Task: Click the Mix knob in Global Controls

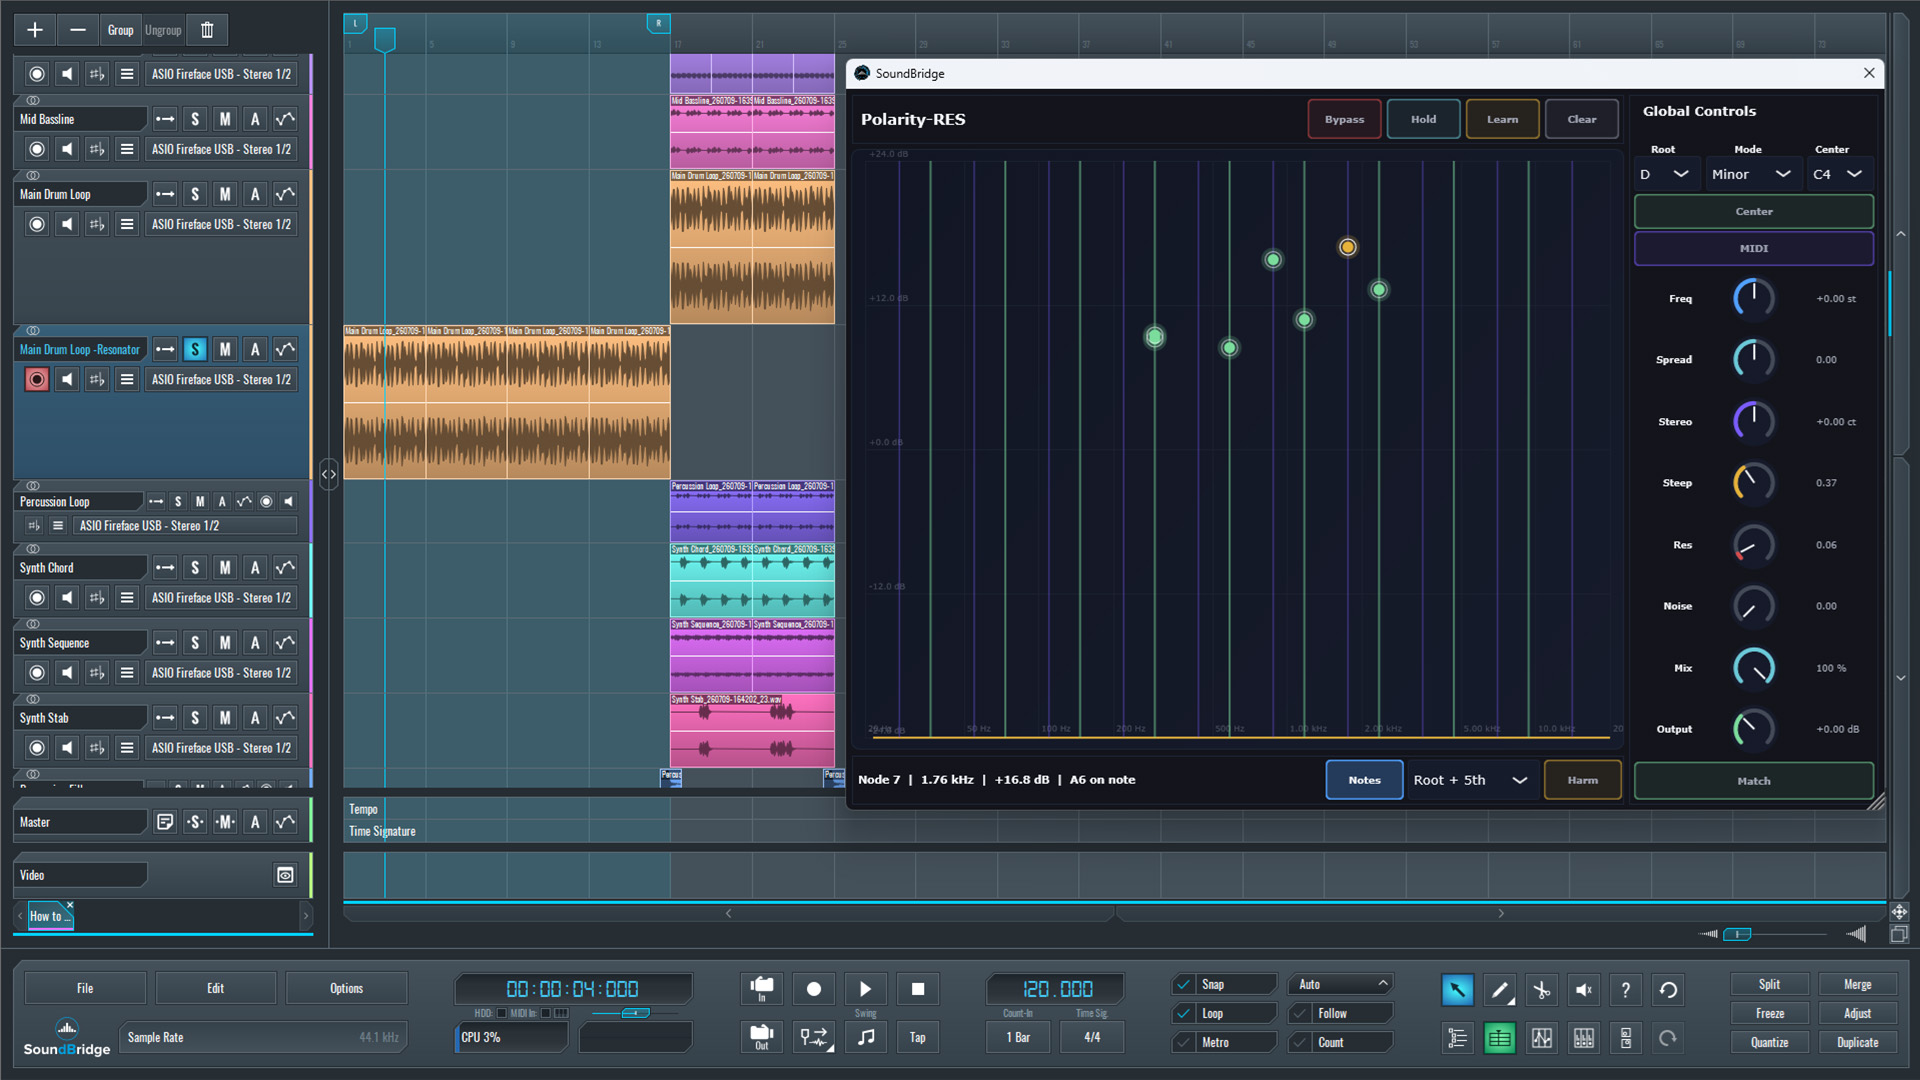Action: (1753, 668)
